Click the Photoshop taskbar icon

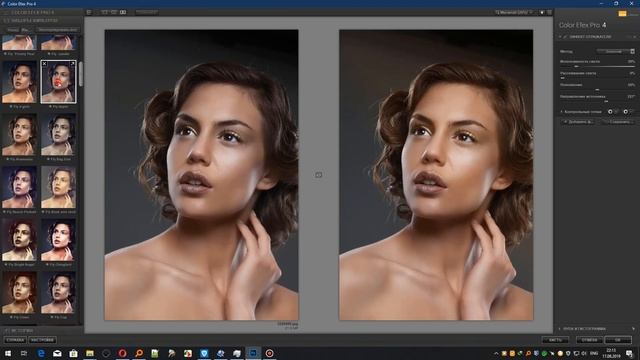pos(253,353)
